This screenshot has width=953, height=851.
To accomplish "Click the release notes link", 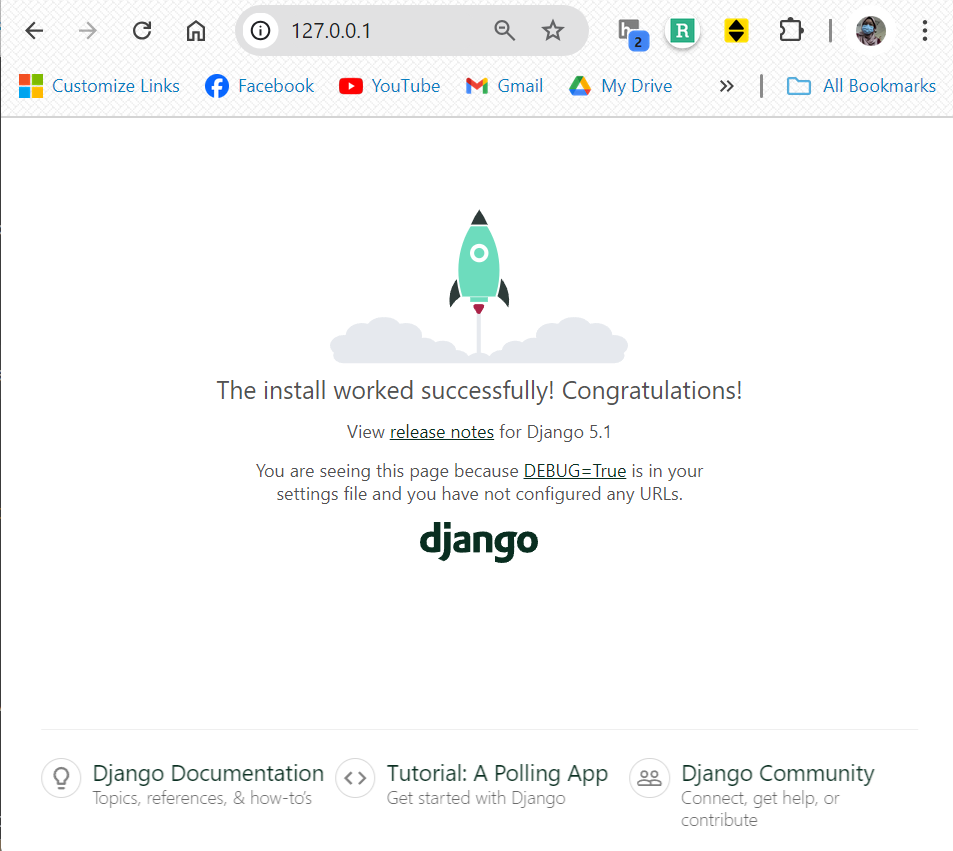I will pyautogui.click(x=441, y=432).
